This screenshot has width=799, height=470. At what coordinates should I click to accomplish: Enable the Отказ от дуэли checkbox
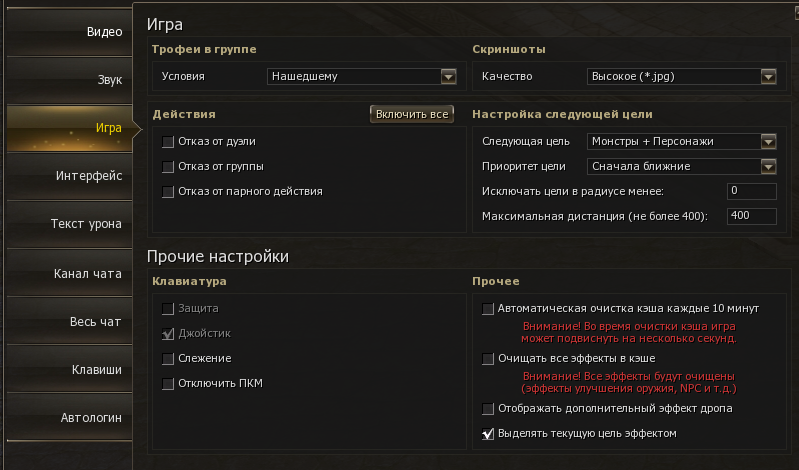[x=168, y=142]
